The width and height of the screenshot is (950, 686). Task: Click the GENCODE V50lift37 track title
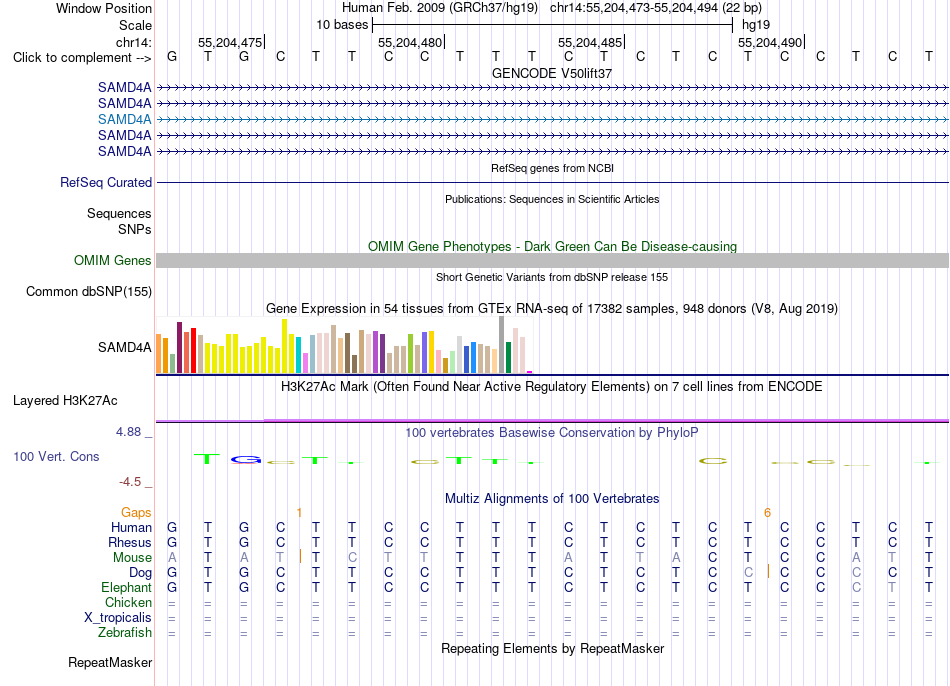[x=552, y=73]
